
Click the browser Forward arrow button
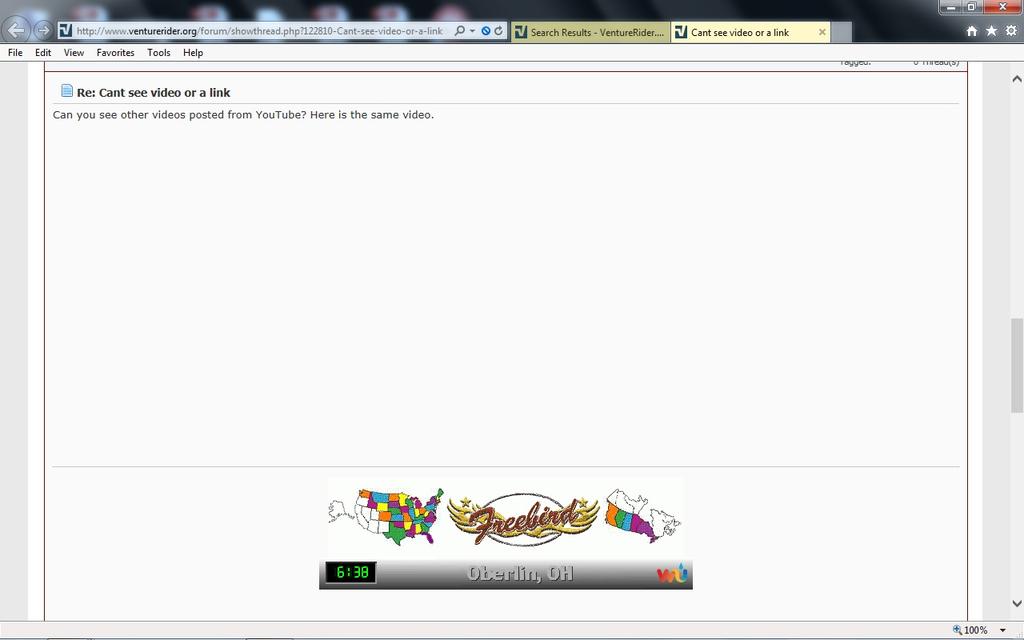(43, 31)
